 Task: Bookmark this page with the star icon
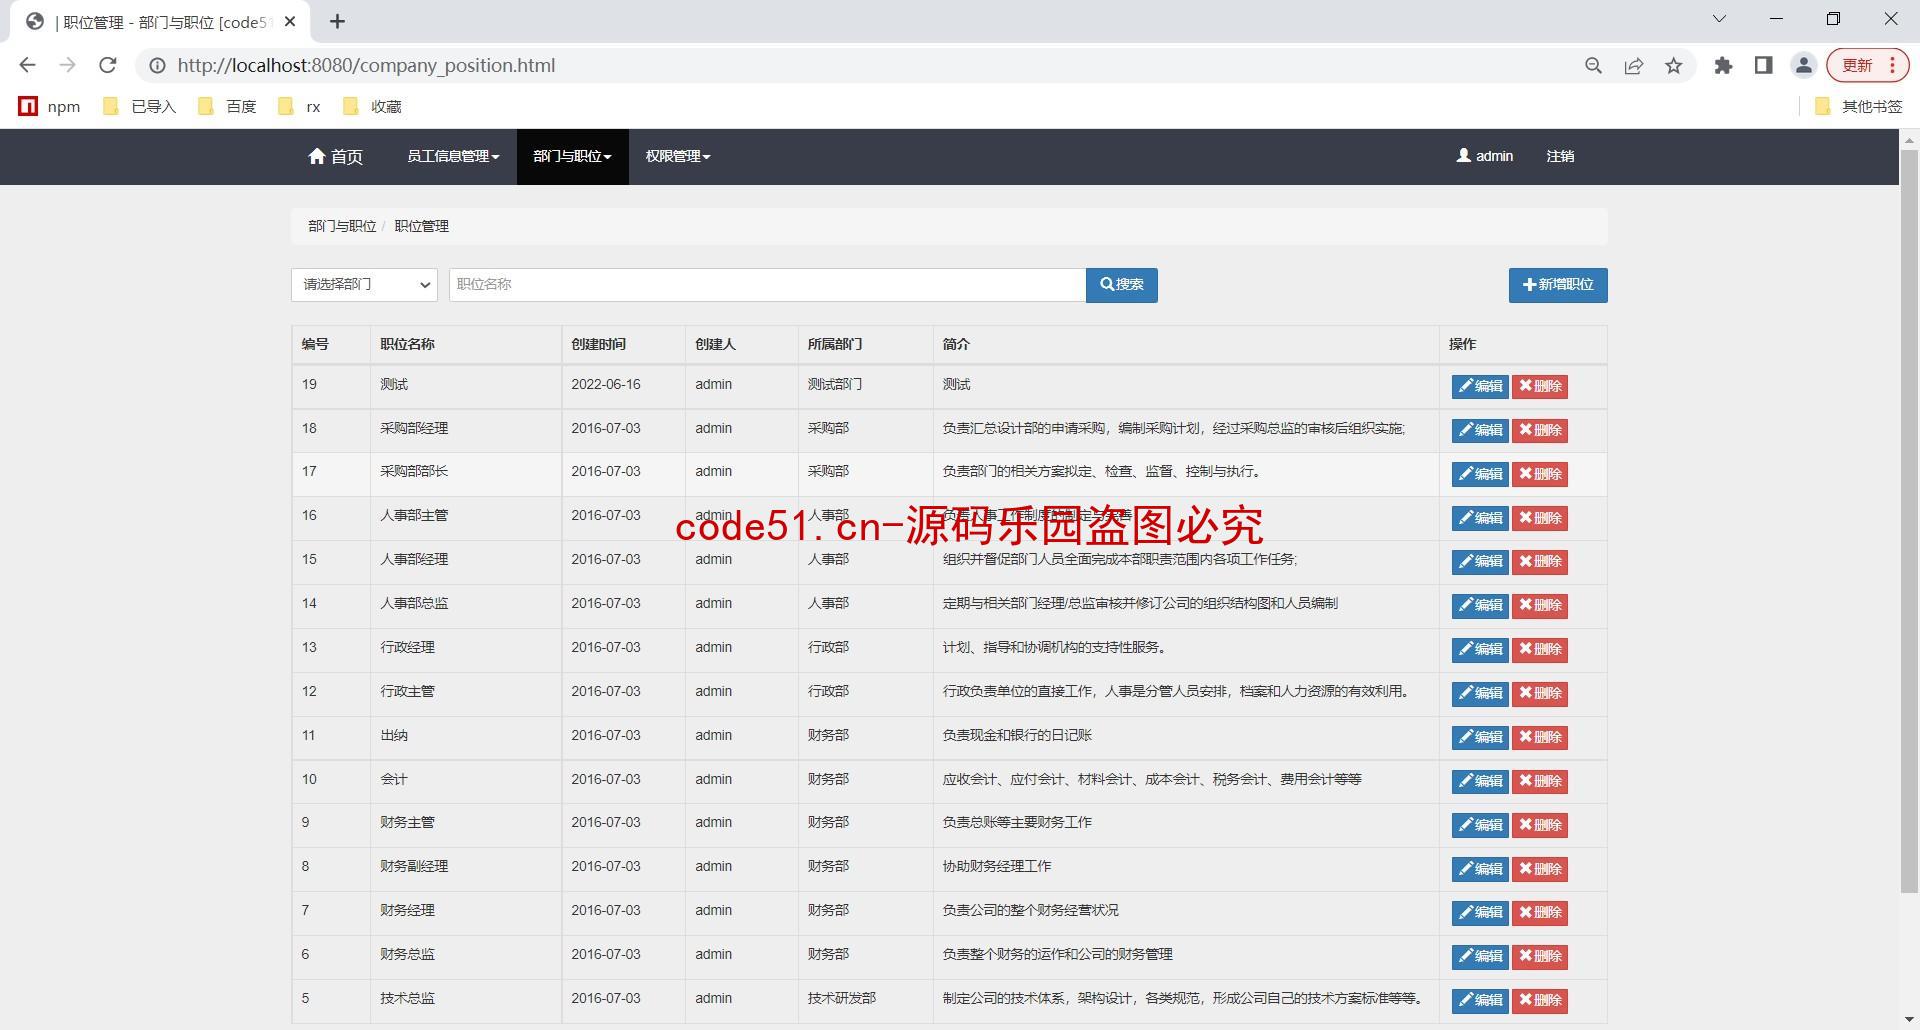coord(1674,66)
